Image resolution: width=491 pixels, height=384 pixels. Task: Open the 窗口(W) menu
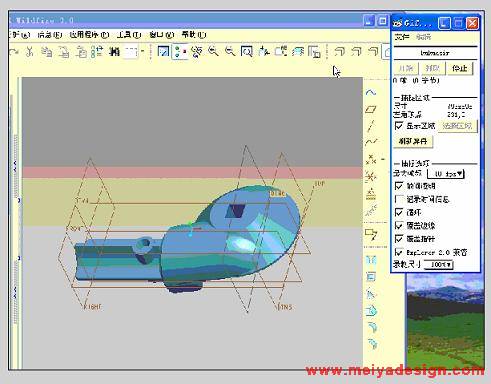click(x=161, y=34)
